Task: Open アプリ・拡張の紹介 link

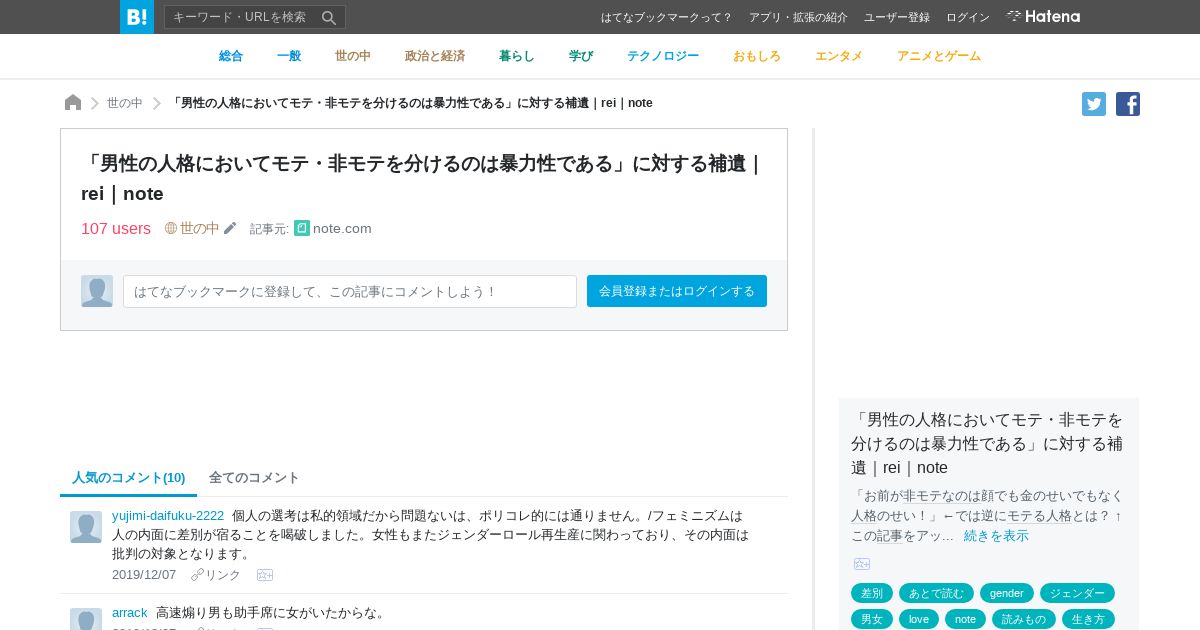Action: click(798, 17)
